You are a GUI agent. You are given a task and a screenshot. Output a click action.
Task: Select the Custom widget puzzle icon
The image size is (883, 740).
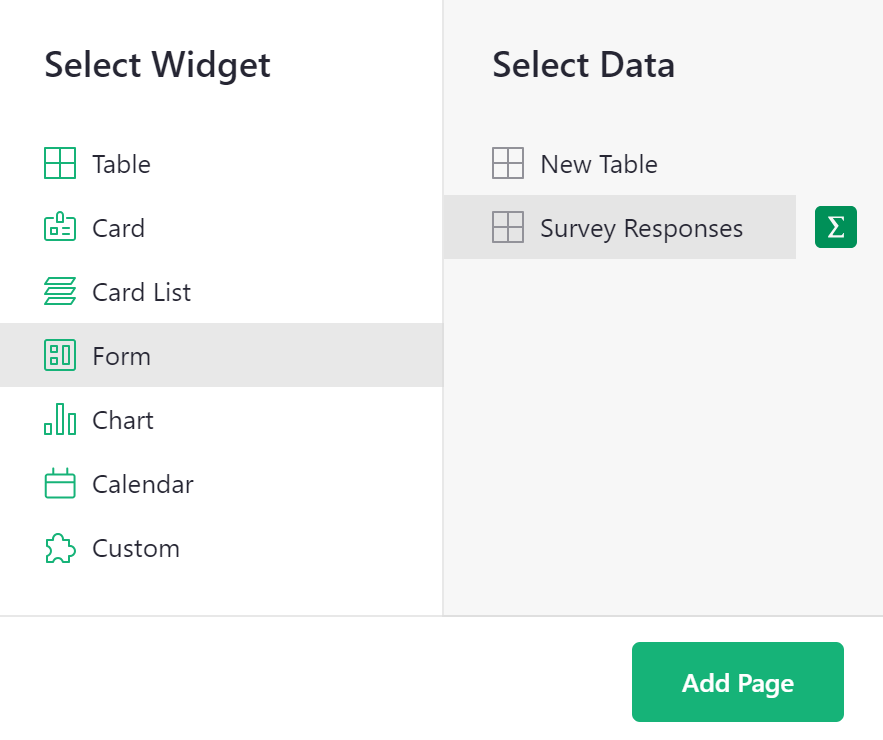click(60, 547)
